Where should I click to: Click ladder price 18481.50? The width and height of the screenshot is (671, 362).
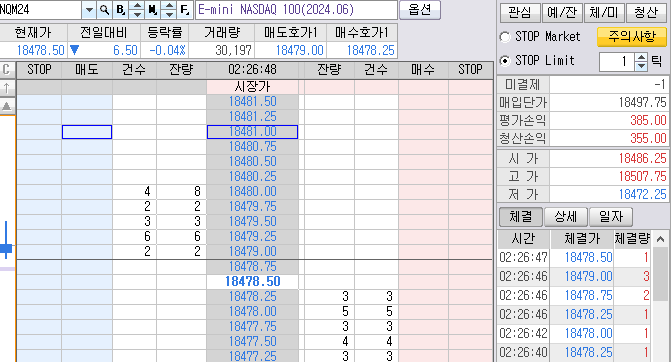252,102
